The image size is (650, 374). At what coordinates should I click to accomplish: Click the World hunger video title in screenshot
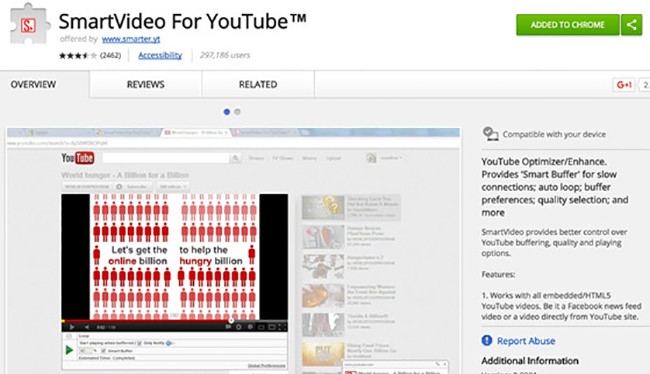(125, 175)
